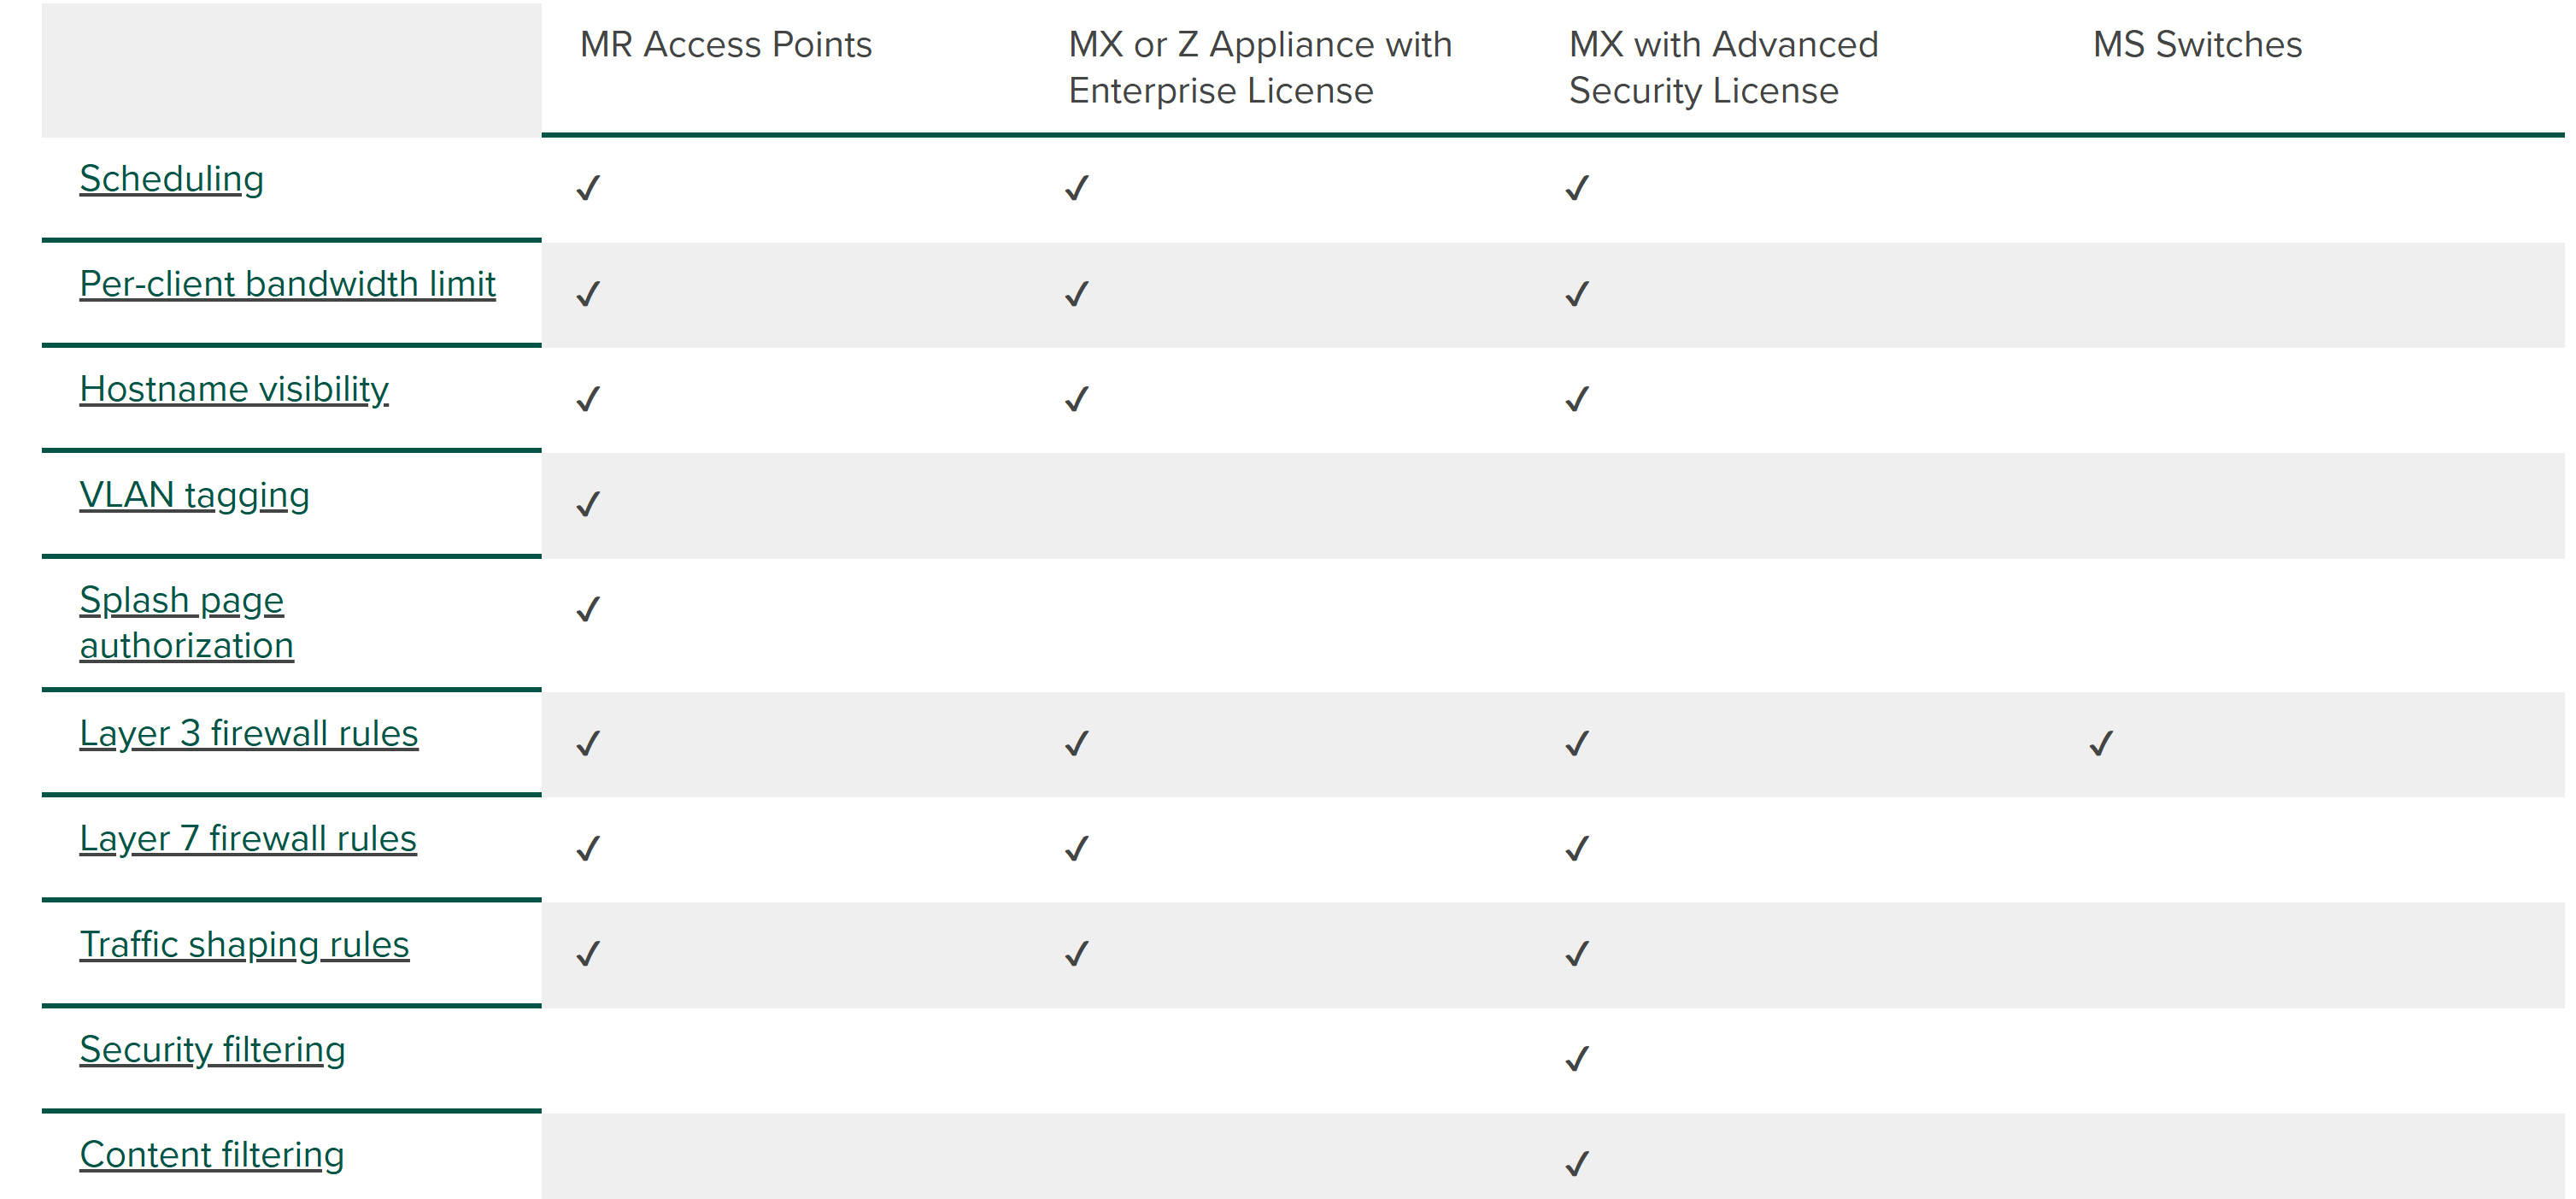2576x1199 pixels.
Task: Click the Enterprise License checkmark for Traffic shaping
Action: point(1077,953)
